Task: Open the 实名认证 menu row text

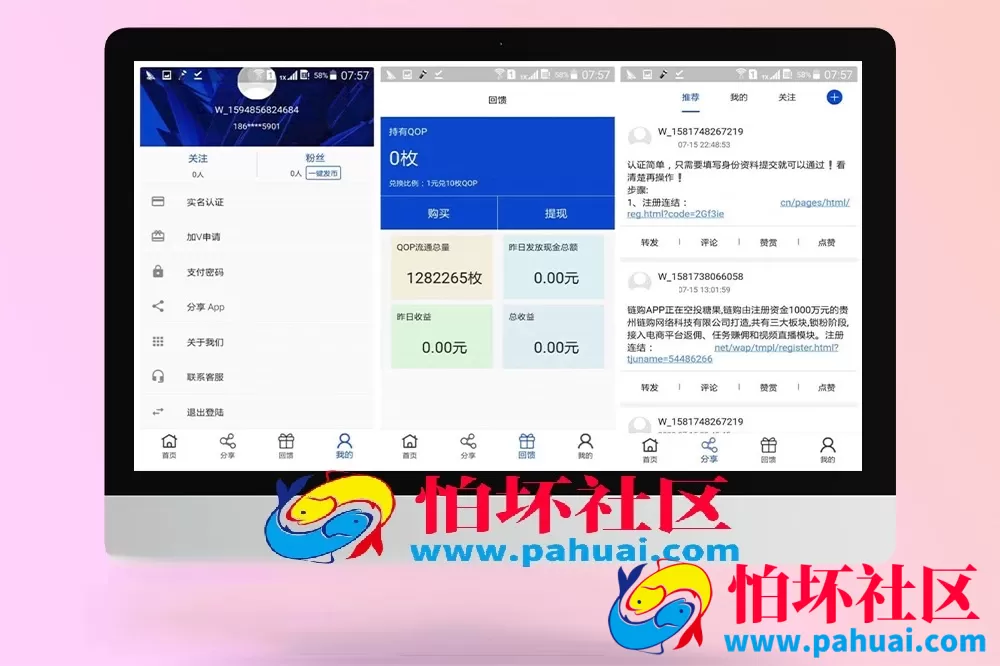Action: click(205, 202)
